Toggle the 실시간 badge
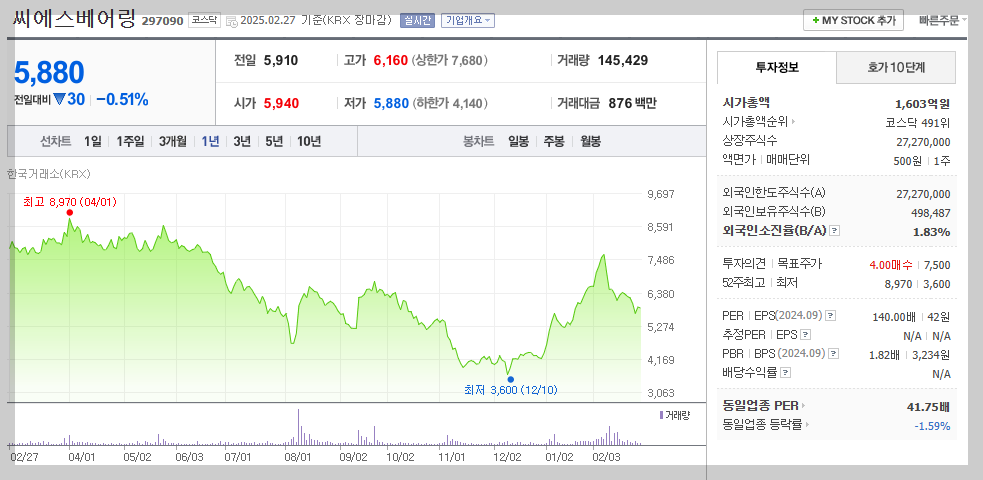The image size is (983, 480). coord(418,20)
